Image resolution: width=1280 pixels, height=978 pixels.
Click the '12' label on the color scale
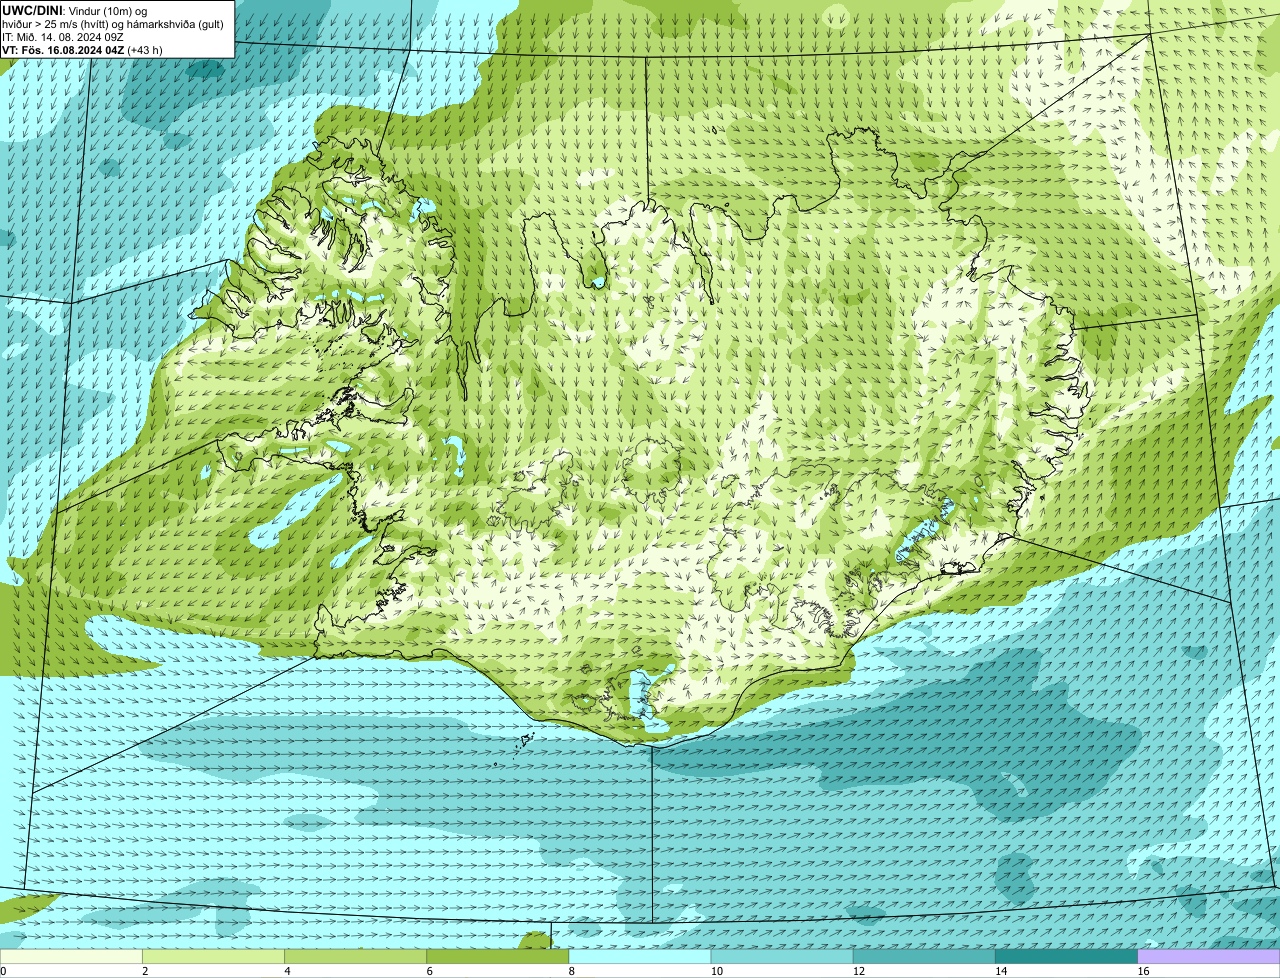click(859, 971)
